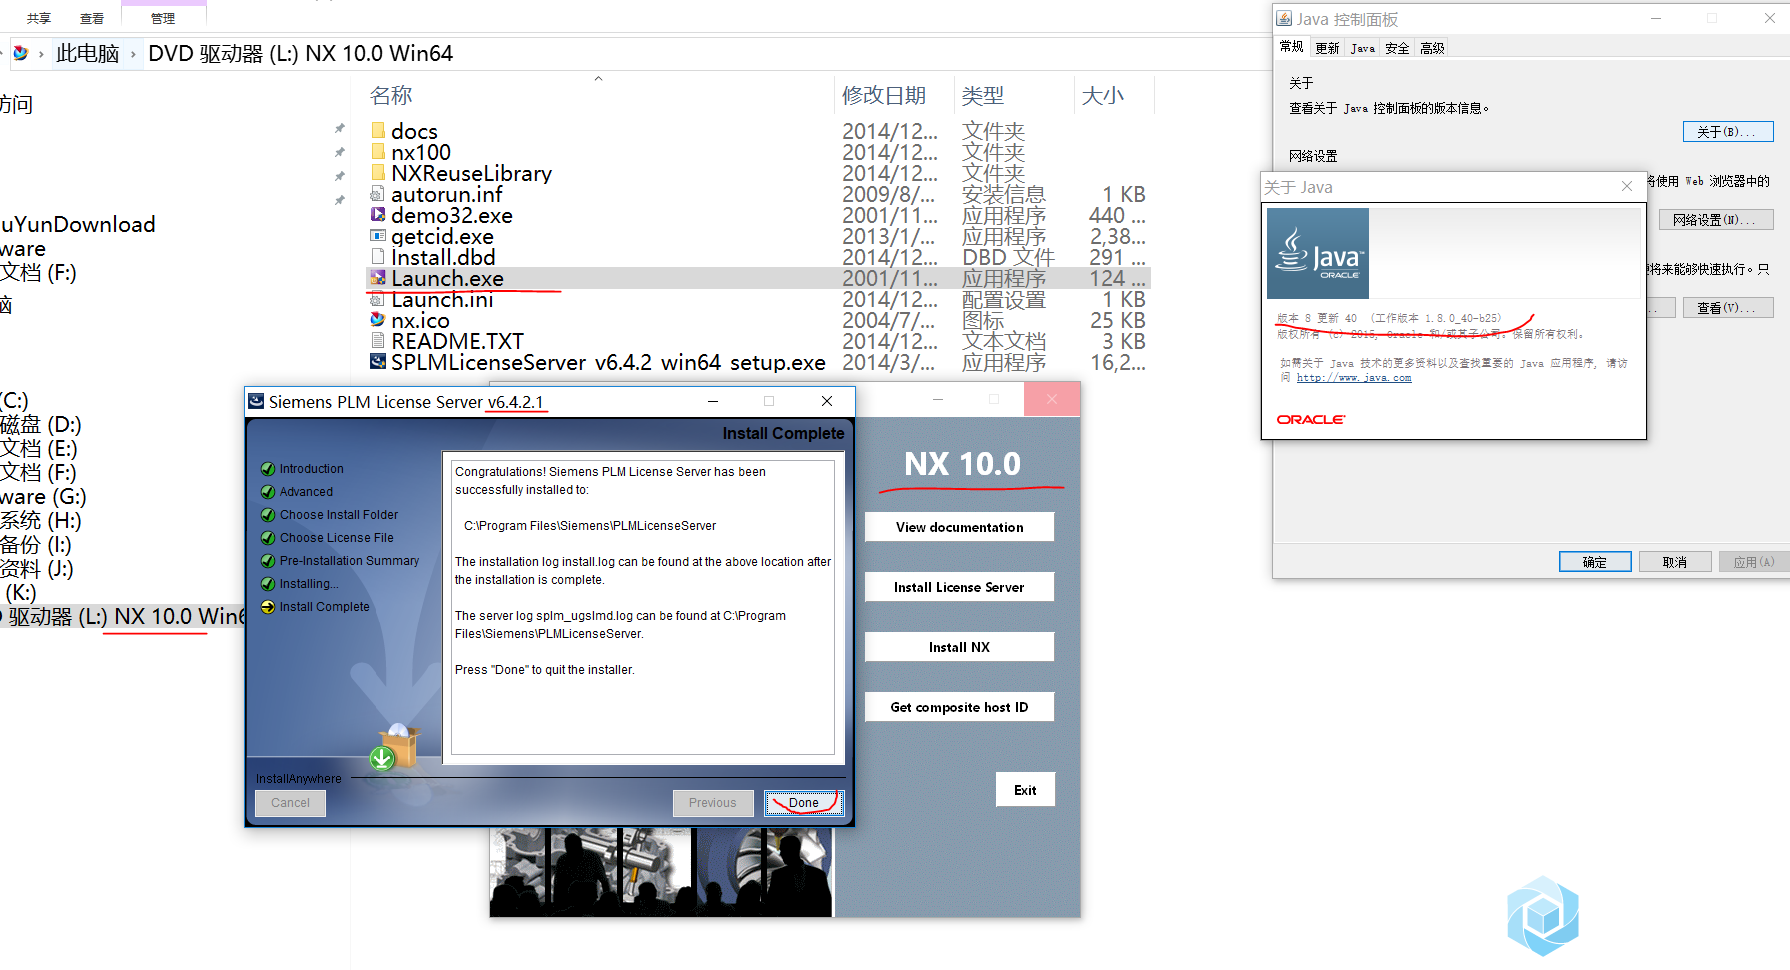Select 系统 (H:) in navigation pane
Image resolution: width=1790 pixels, height=970 pixels.
(x=41, y=521)
